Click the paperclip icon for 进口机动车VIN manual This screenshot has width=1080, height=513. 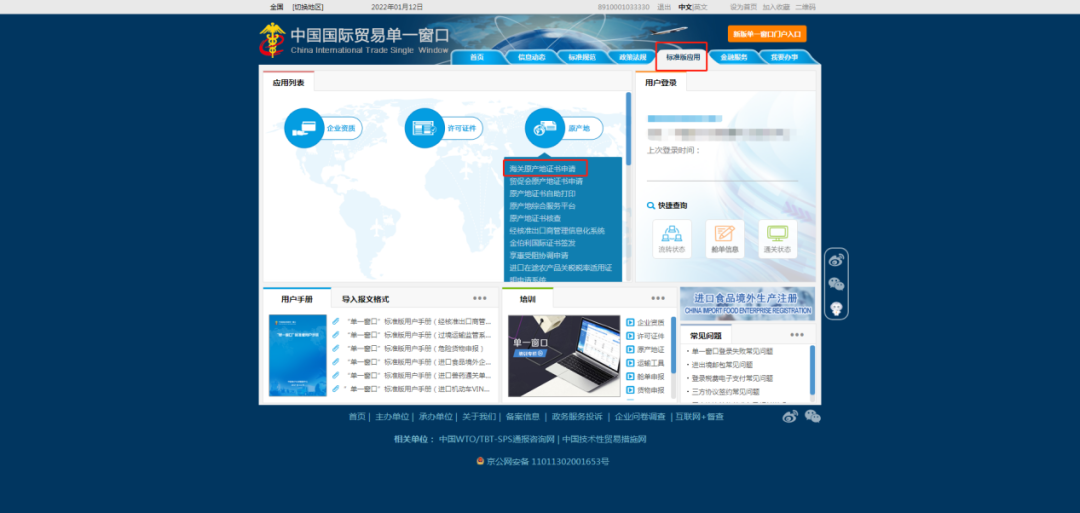tap(335, 388)
